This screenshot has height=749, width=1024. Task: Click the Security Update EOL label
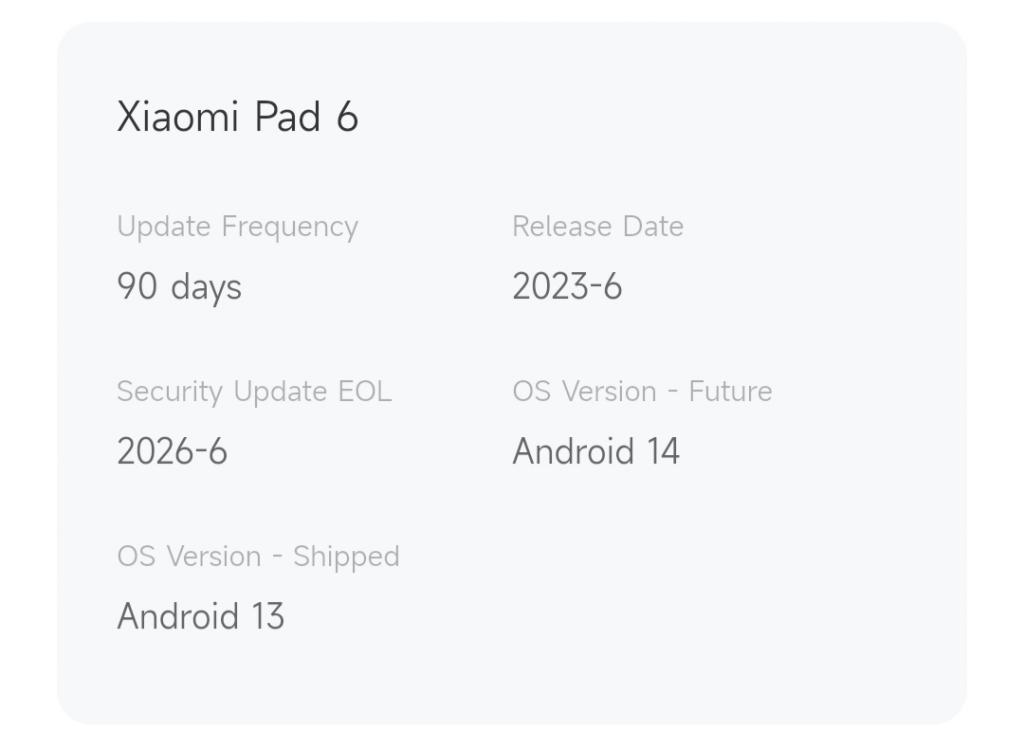coord(254,392)
